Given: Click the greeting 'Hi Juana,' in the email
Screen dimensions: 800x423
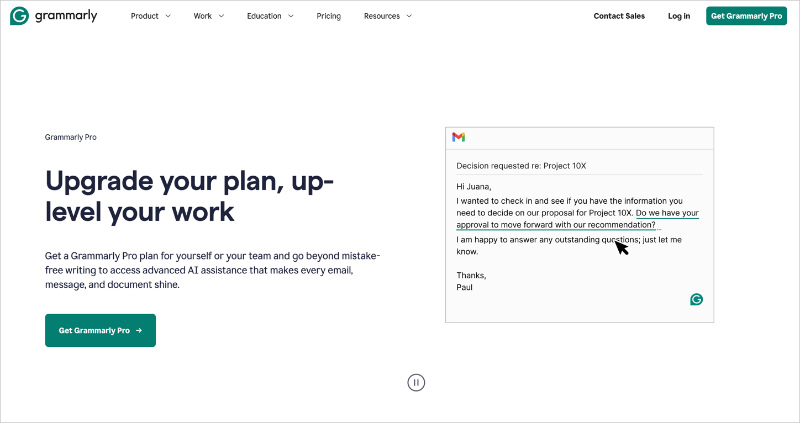Looking at the screenshot, I should 473,187.
